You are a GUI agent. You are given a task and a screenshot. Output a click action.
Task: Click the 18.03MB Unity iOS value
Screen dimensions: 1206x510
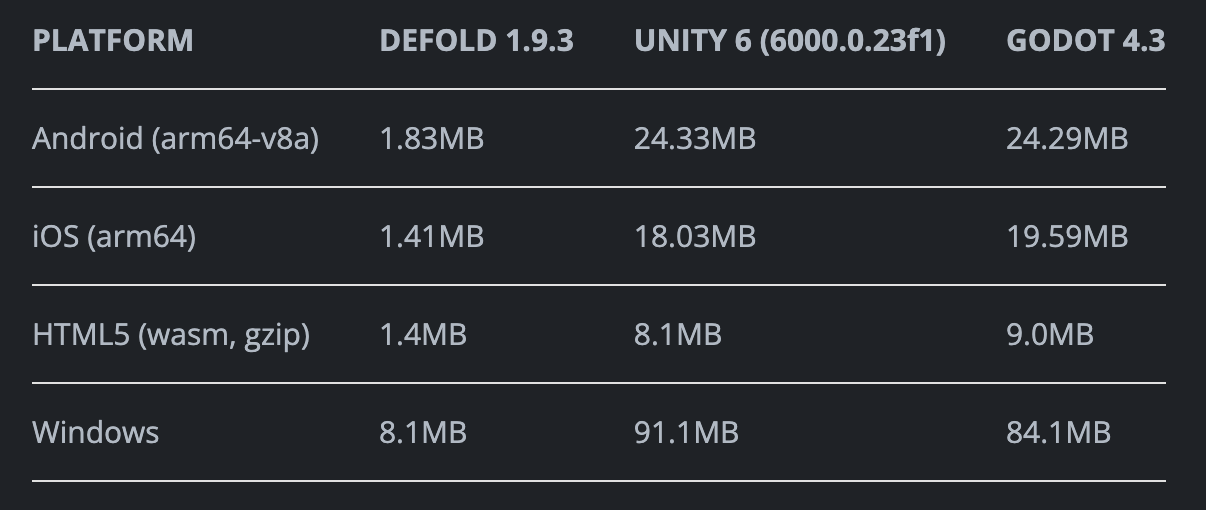694,236
